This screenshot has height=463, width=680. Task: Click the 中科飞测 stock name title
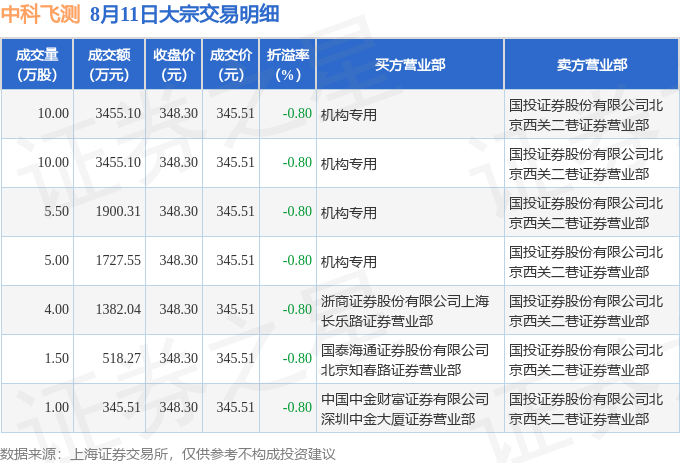click(40, 14)
